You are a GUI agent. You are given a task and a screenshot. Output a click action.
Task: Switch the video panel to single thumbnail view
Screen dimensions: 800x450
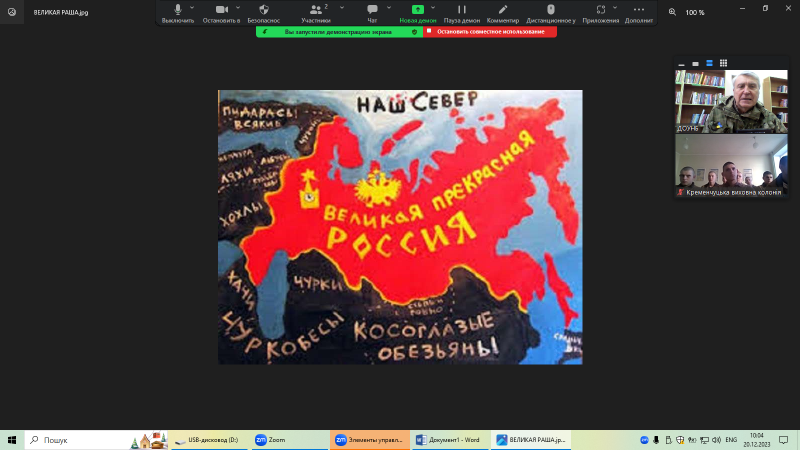(695, 63)
